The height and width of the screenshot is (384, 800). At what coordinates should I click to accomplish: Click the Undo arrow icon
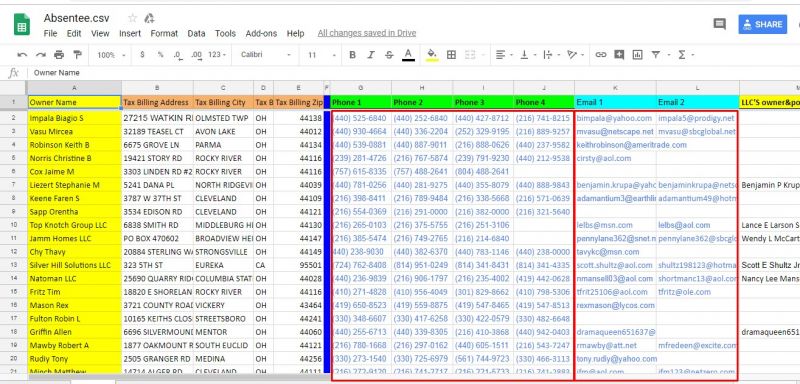click(x=22, y=55)
